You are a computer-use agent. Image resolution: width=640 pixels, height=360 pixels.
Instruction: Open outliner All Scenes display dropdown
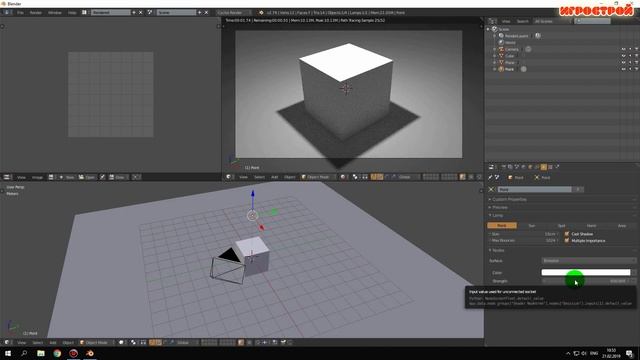point(552,21)
